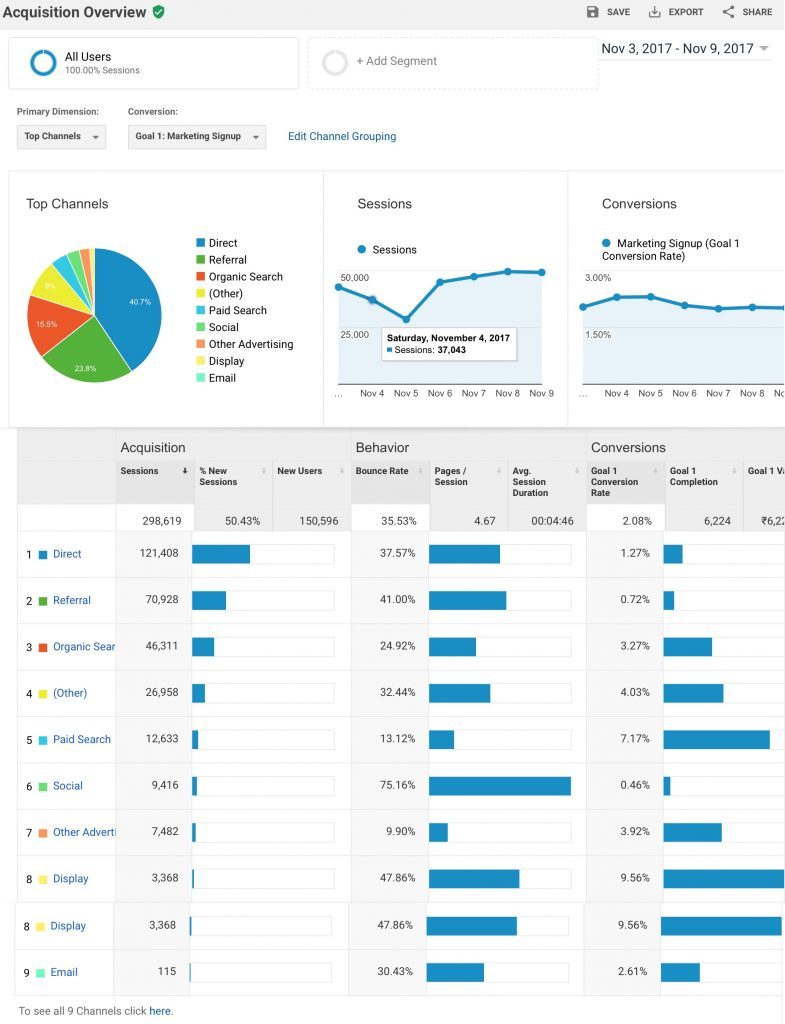The image size is (785, 1024).
Task: Click the Nov 5 data point on Sessions chart
Action: [x=406, y=319]
